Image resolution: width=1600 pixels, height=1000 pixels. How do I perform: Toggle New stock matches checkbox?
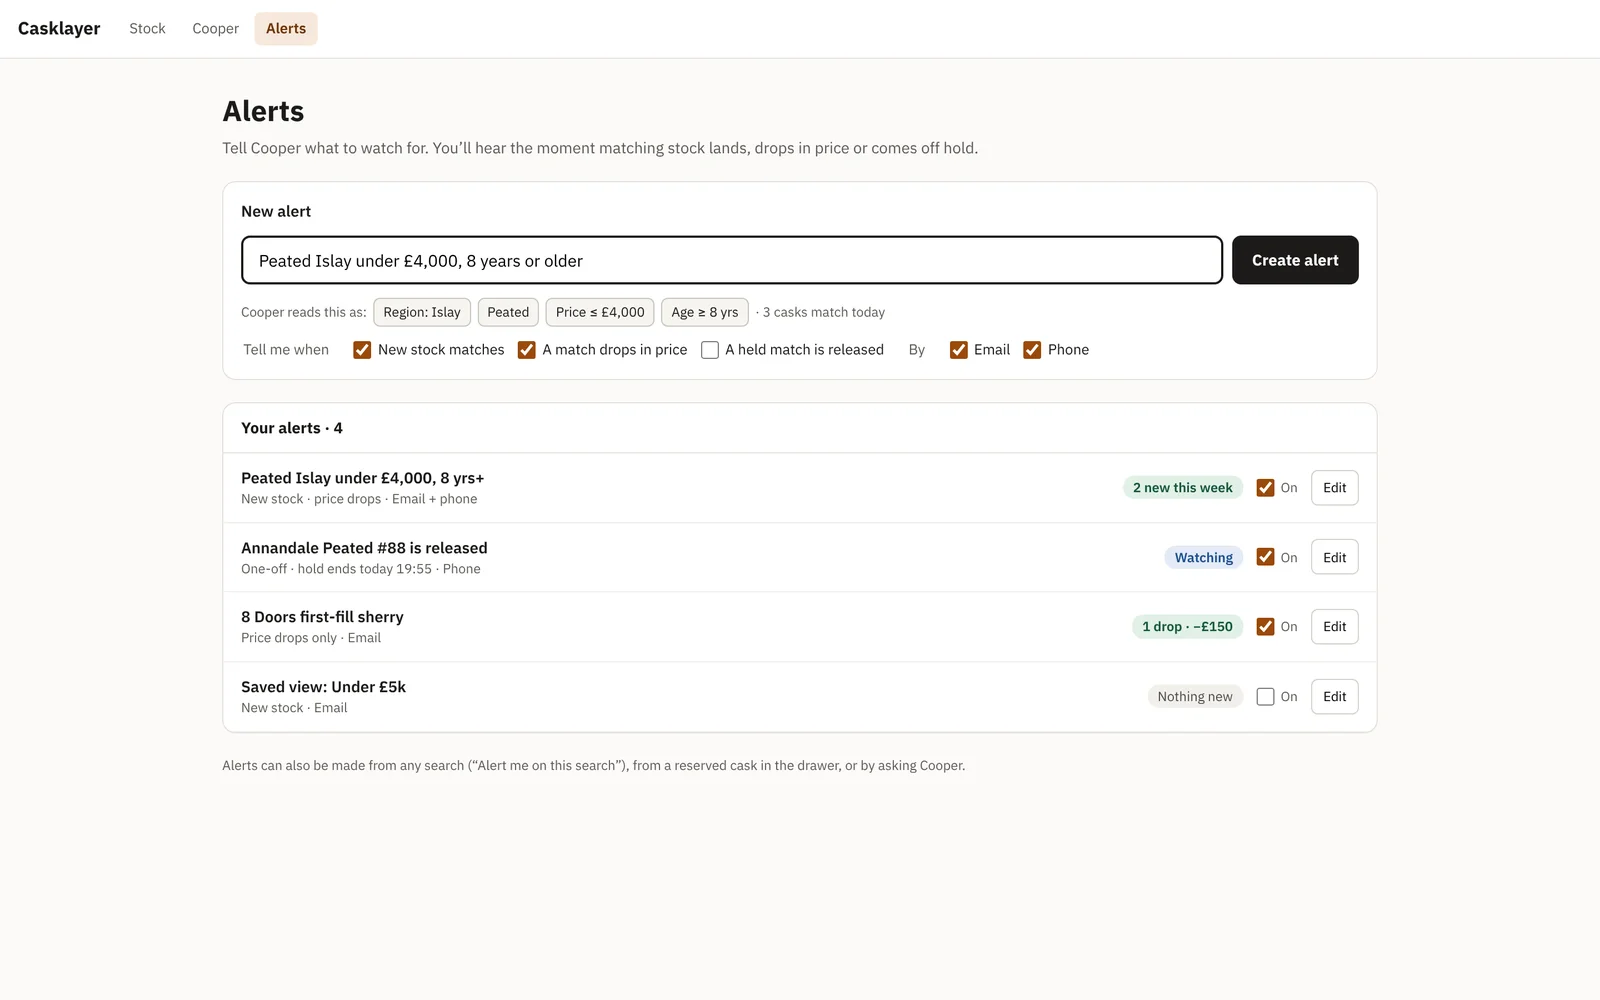[362, 350]
